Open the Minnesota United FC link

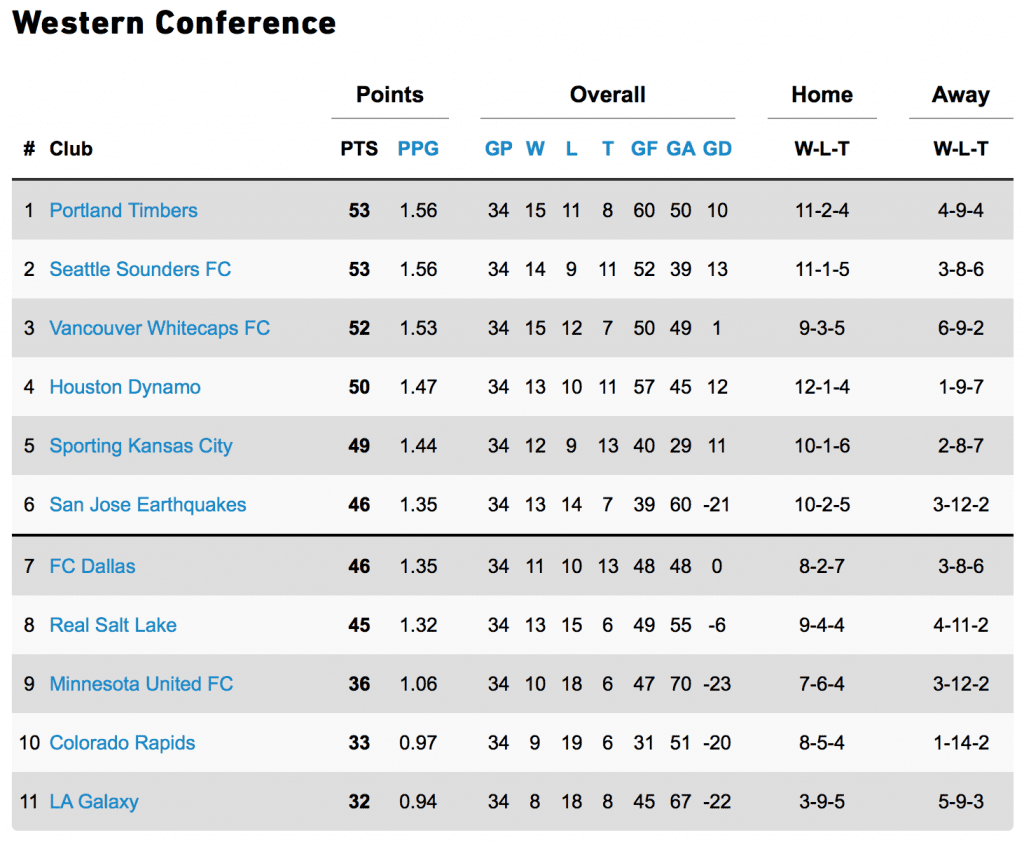142,683
